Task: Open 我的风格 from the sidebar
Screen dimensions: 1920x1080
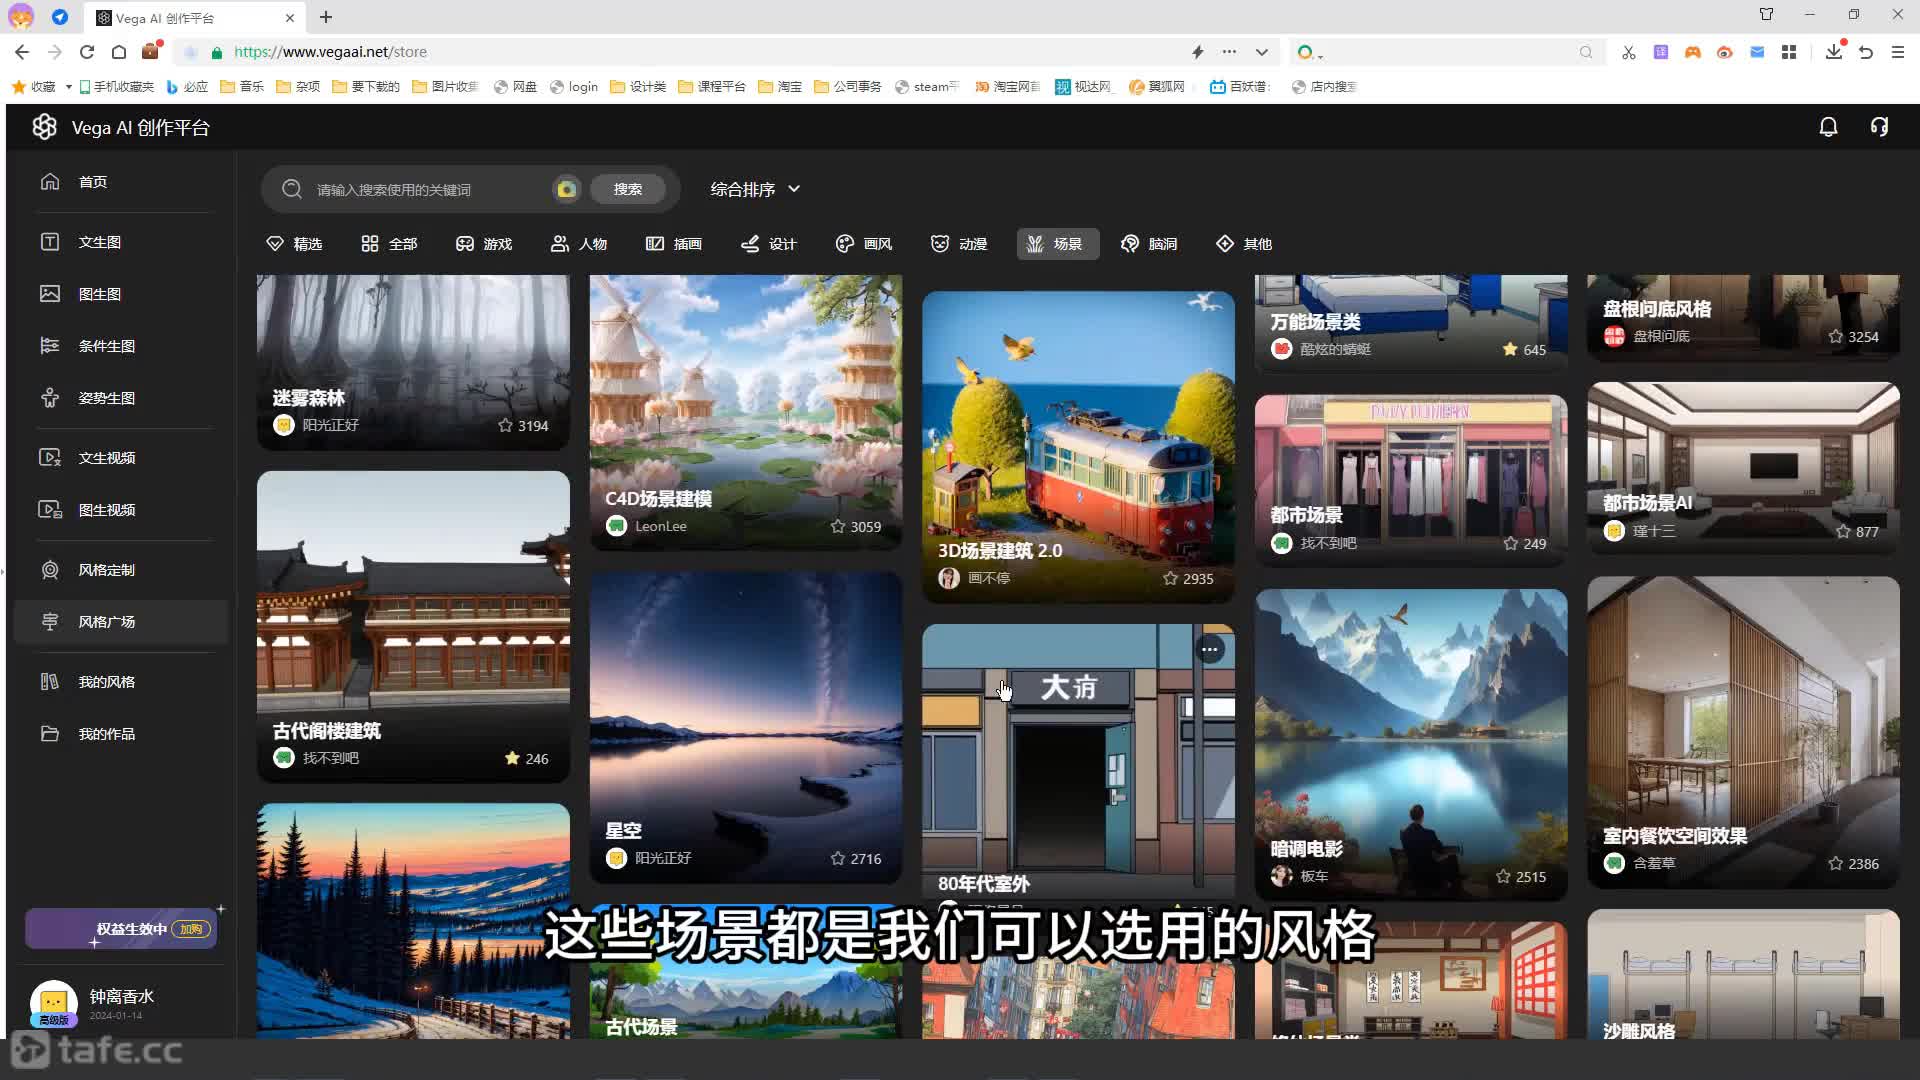Action: 106,682
